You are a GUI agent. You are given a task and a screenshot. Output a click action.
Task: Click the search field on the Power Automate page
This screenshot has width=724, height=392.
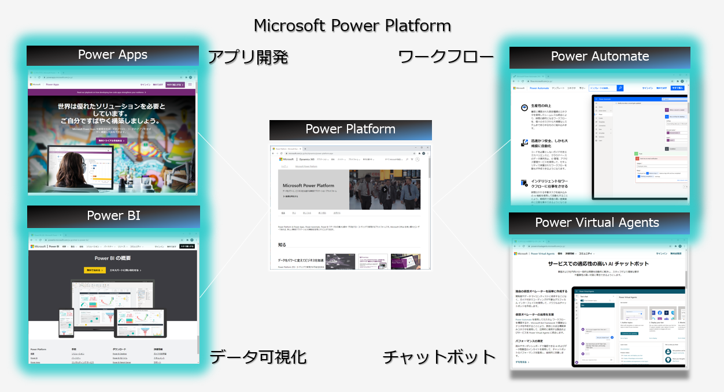(x=603, y=88)
